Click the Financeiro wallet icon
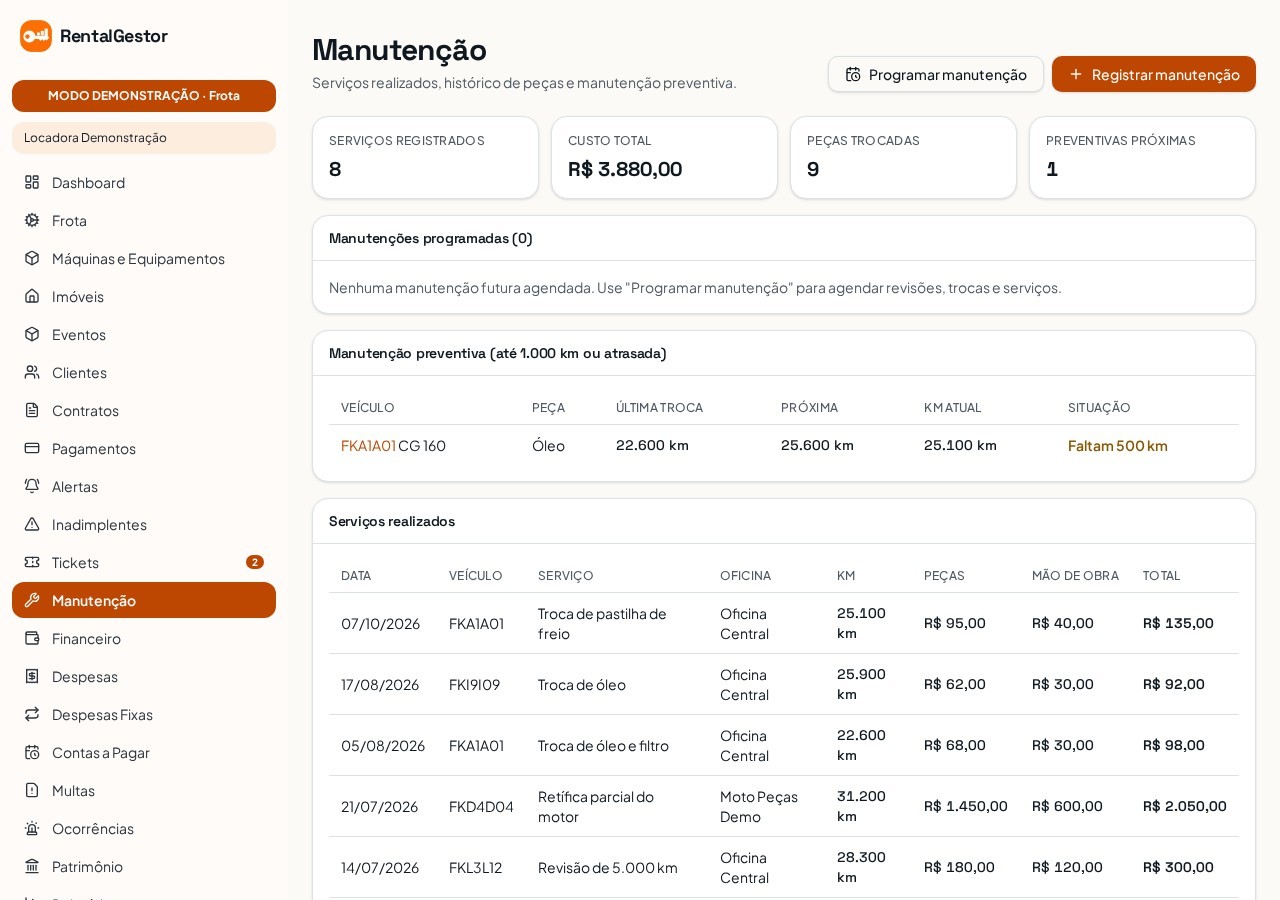1280x900 pixels. click(32, 638)
